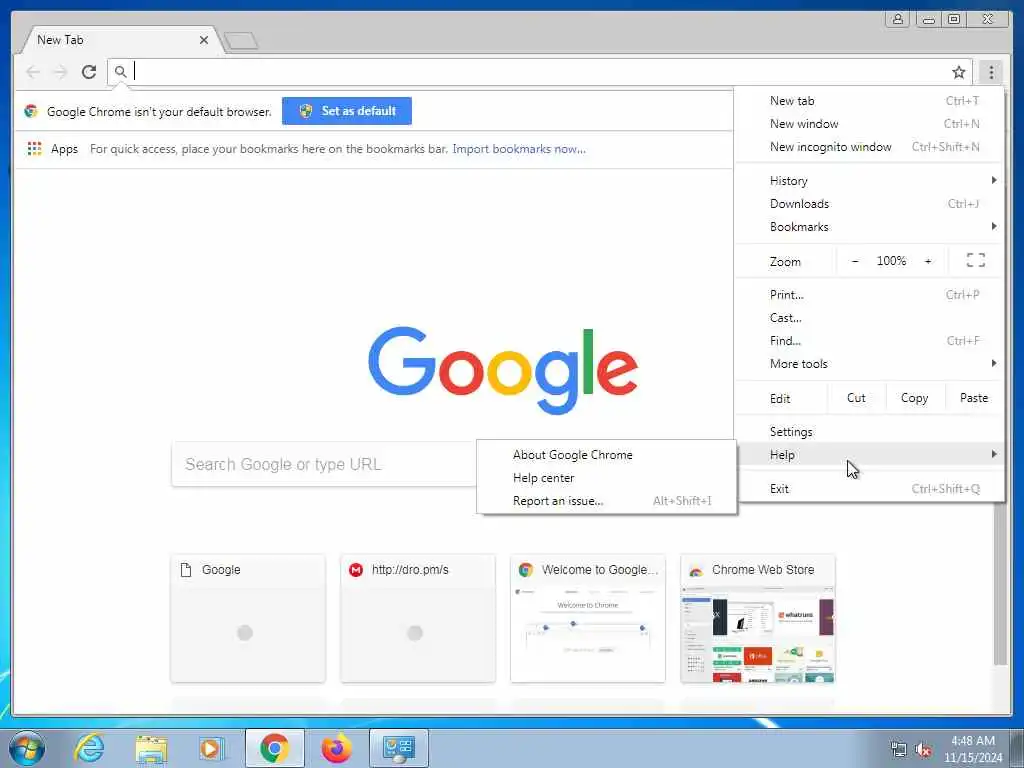
Task: Select New tab from the menu
Action: [x=869, y=101]
